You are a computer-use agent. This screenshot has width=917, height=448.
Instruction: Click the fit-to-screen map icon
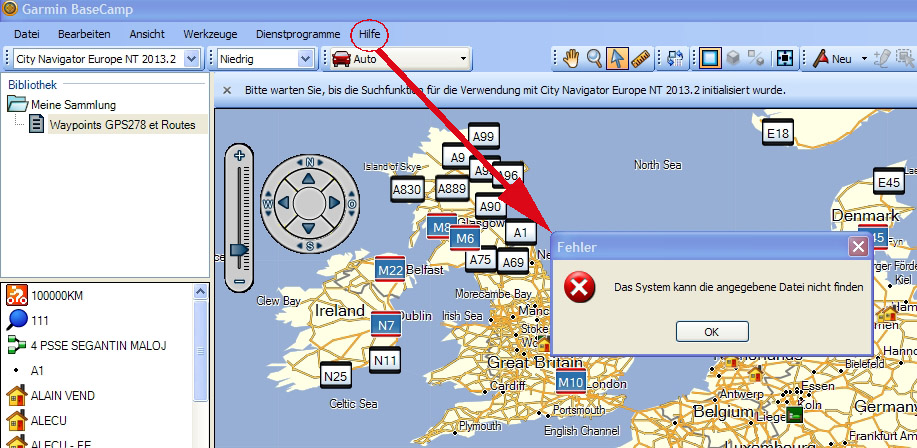784,58
